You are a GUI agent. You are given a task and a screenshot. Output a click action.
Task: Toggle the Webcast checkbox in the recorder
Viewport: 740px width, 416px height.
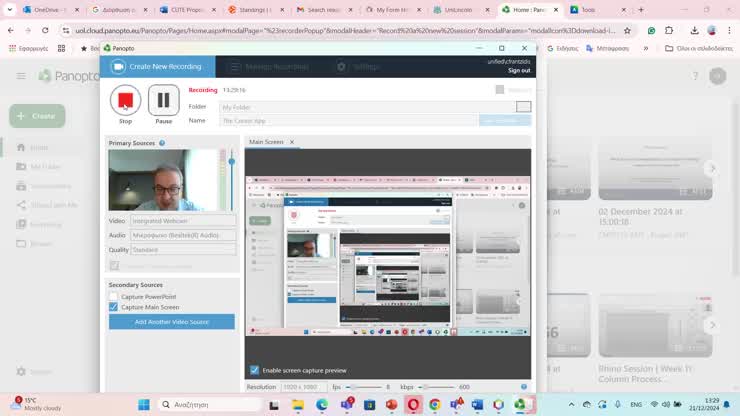500,90
